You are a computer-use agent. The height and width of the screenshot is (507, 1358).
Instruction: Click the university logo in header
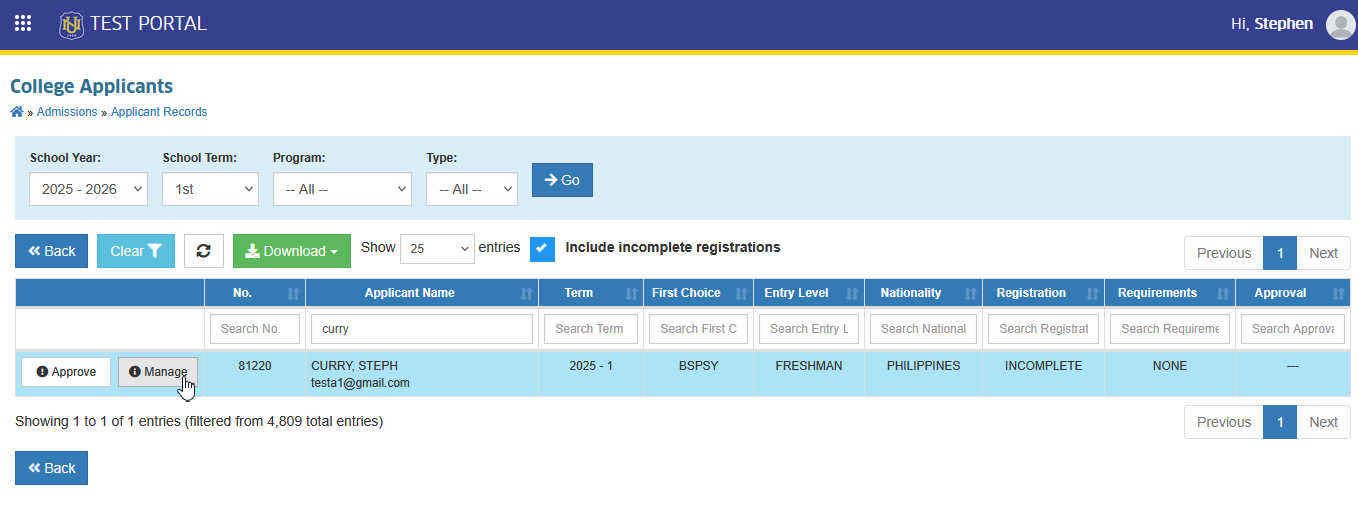[71, 24]
